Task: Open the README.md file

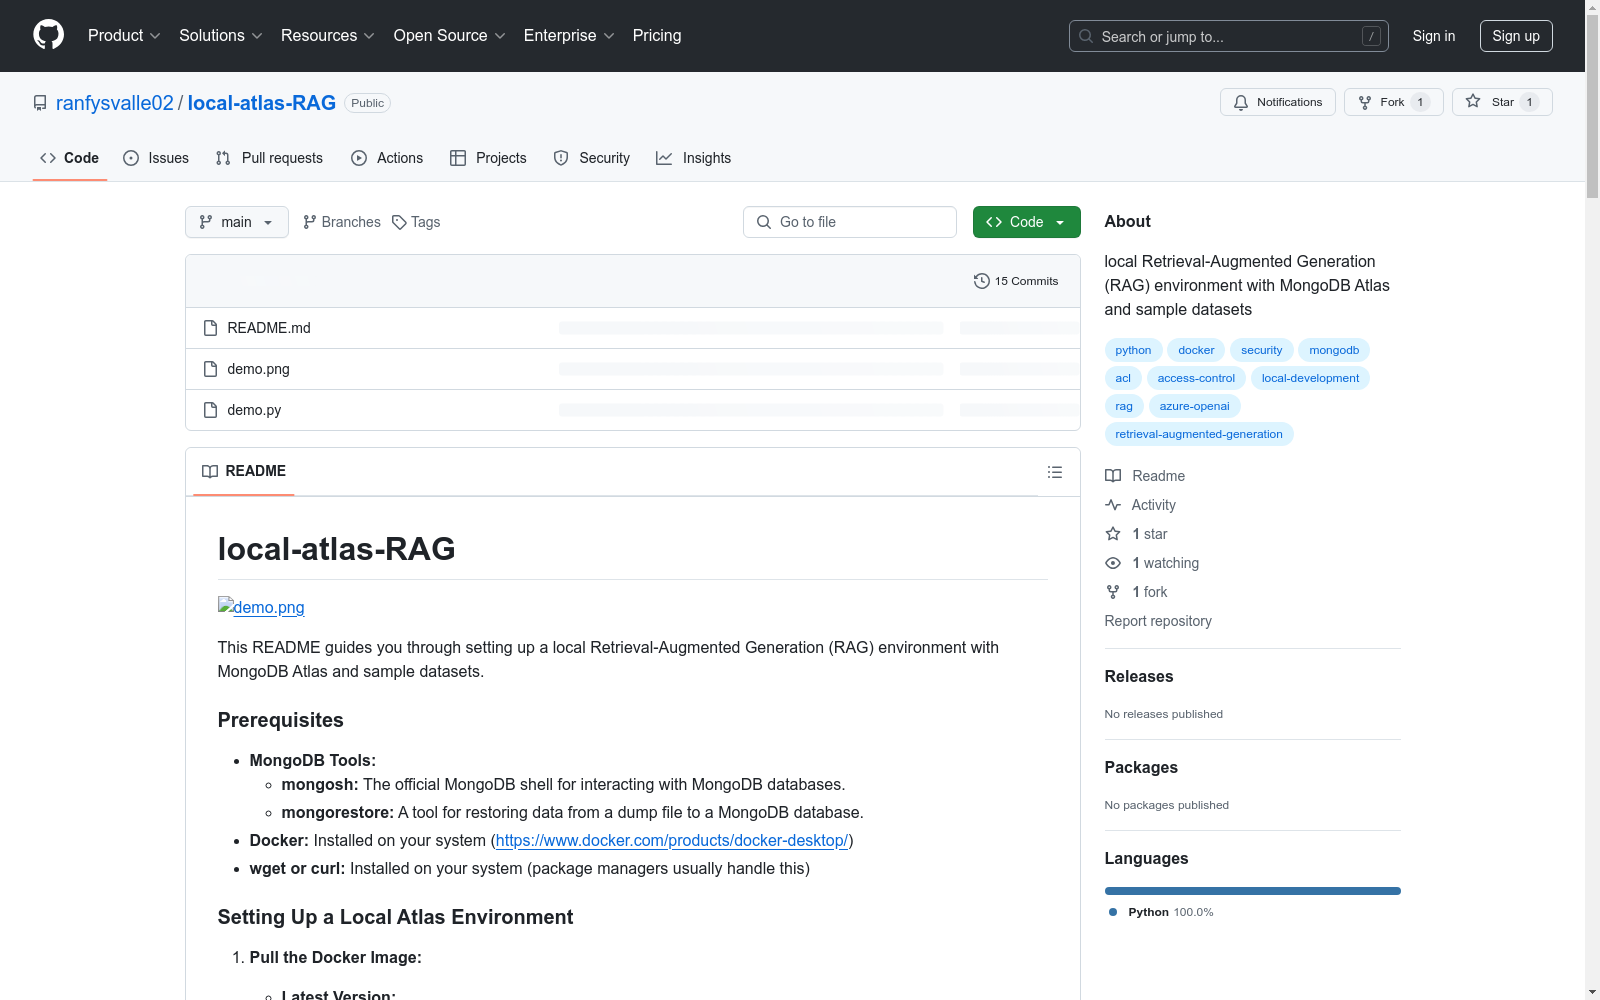Action: pos(269,328)
